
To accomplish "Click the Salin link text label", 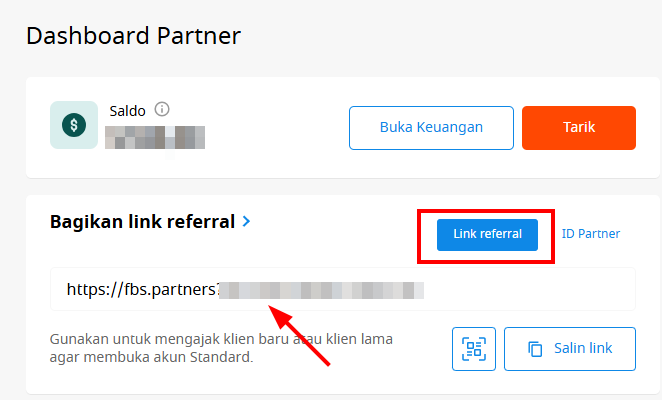I will click(x=583, y=348).
